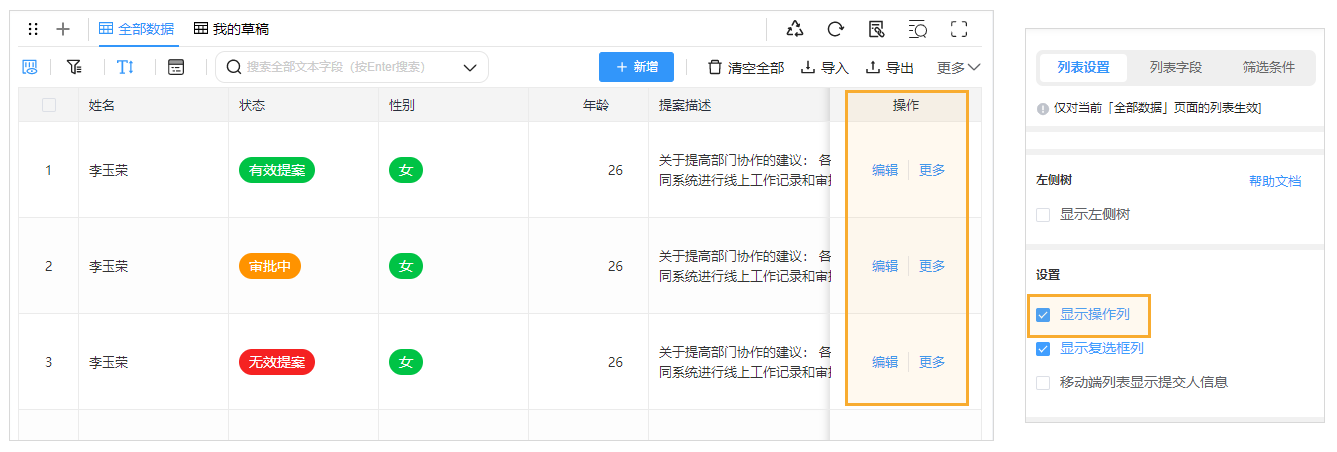Open the recycle bin icon in the top toolbar
The image size is (1337, 452).
click(x=795, y=29)
